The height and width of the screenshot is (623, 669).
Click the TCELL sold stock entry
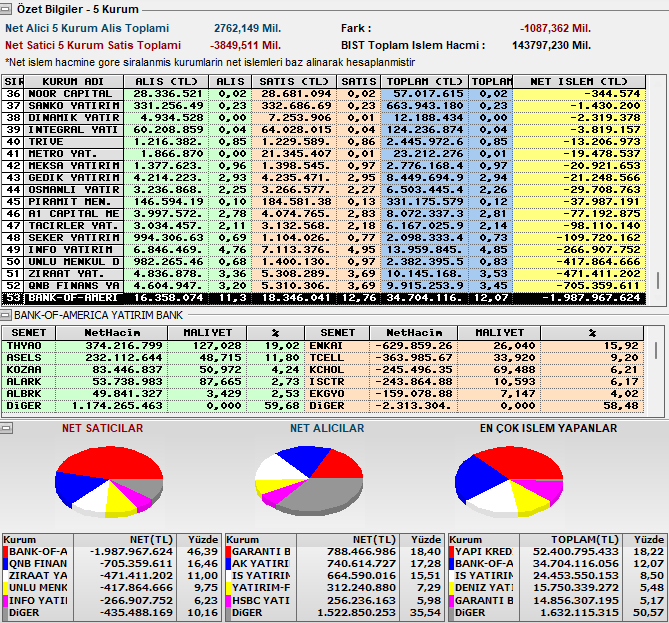pyautogui.click(x=474, y=358)
